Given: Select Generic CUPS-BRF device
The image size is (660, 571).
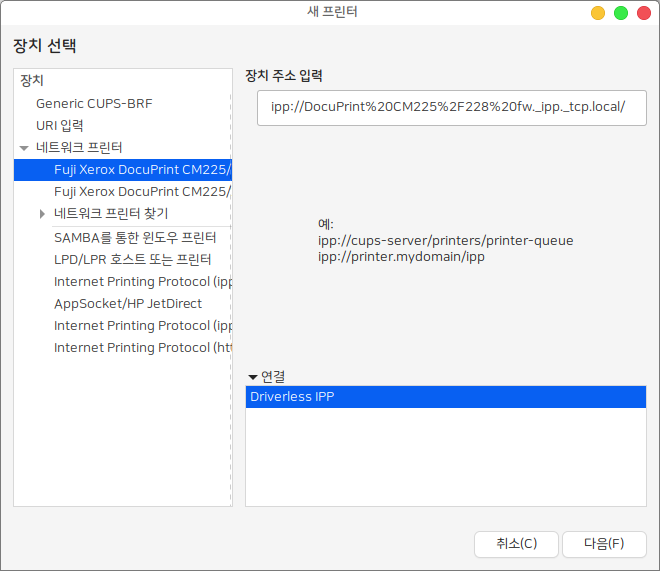Looking at the screenshot, I should click(x=94, y=103).
